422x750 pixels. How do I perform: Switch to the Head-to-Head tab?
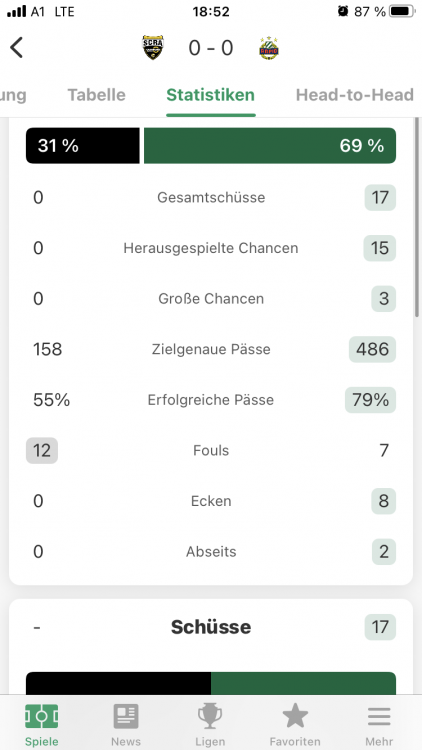[x=355, y=95]
